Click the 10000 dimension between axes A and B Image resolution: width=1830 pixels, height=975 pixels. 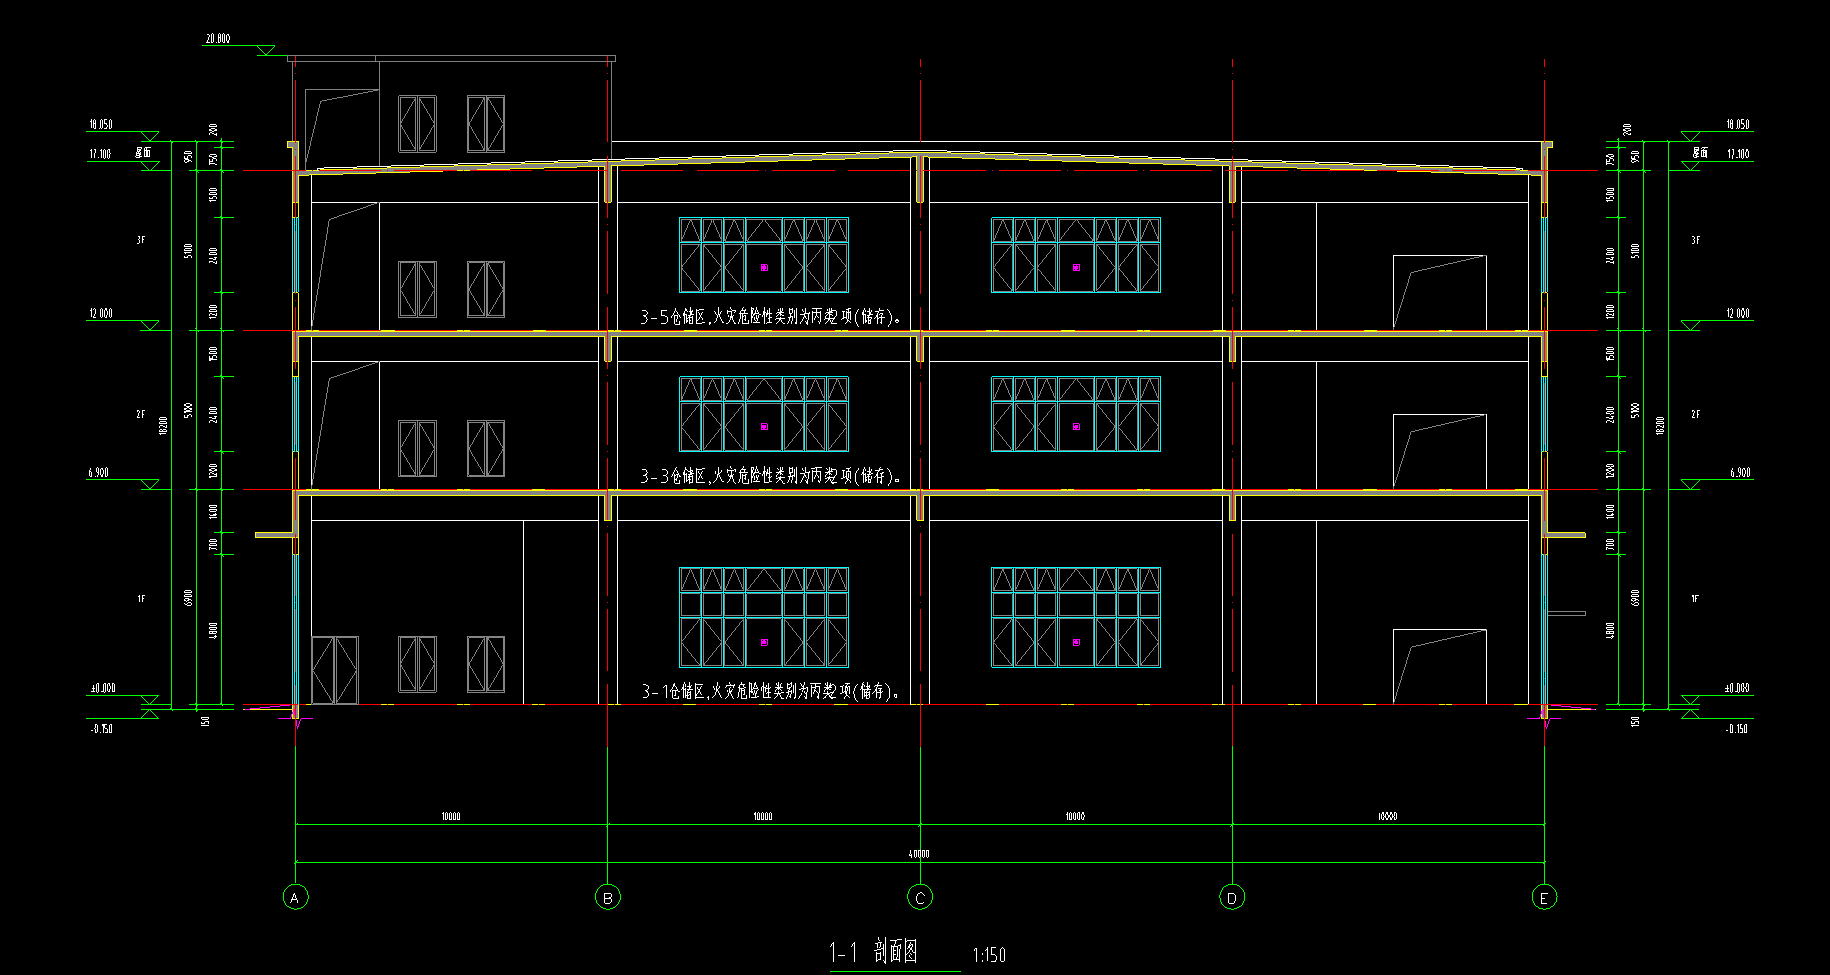451,817
